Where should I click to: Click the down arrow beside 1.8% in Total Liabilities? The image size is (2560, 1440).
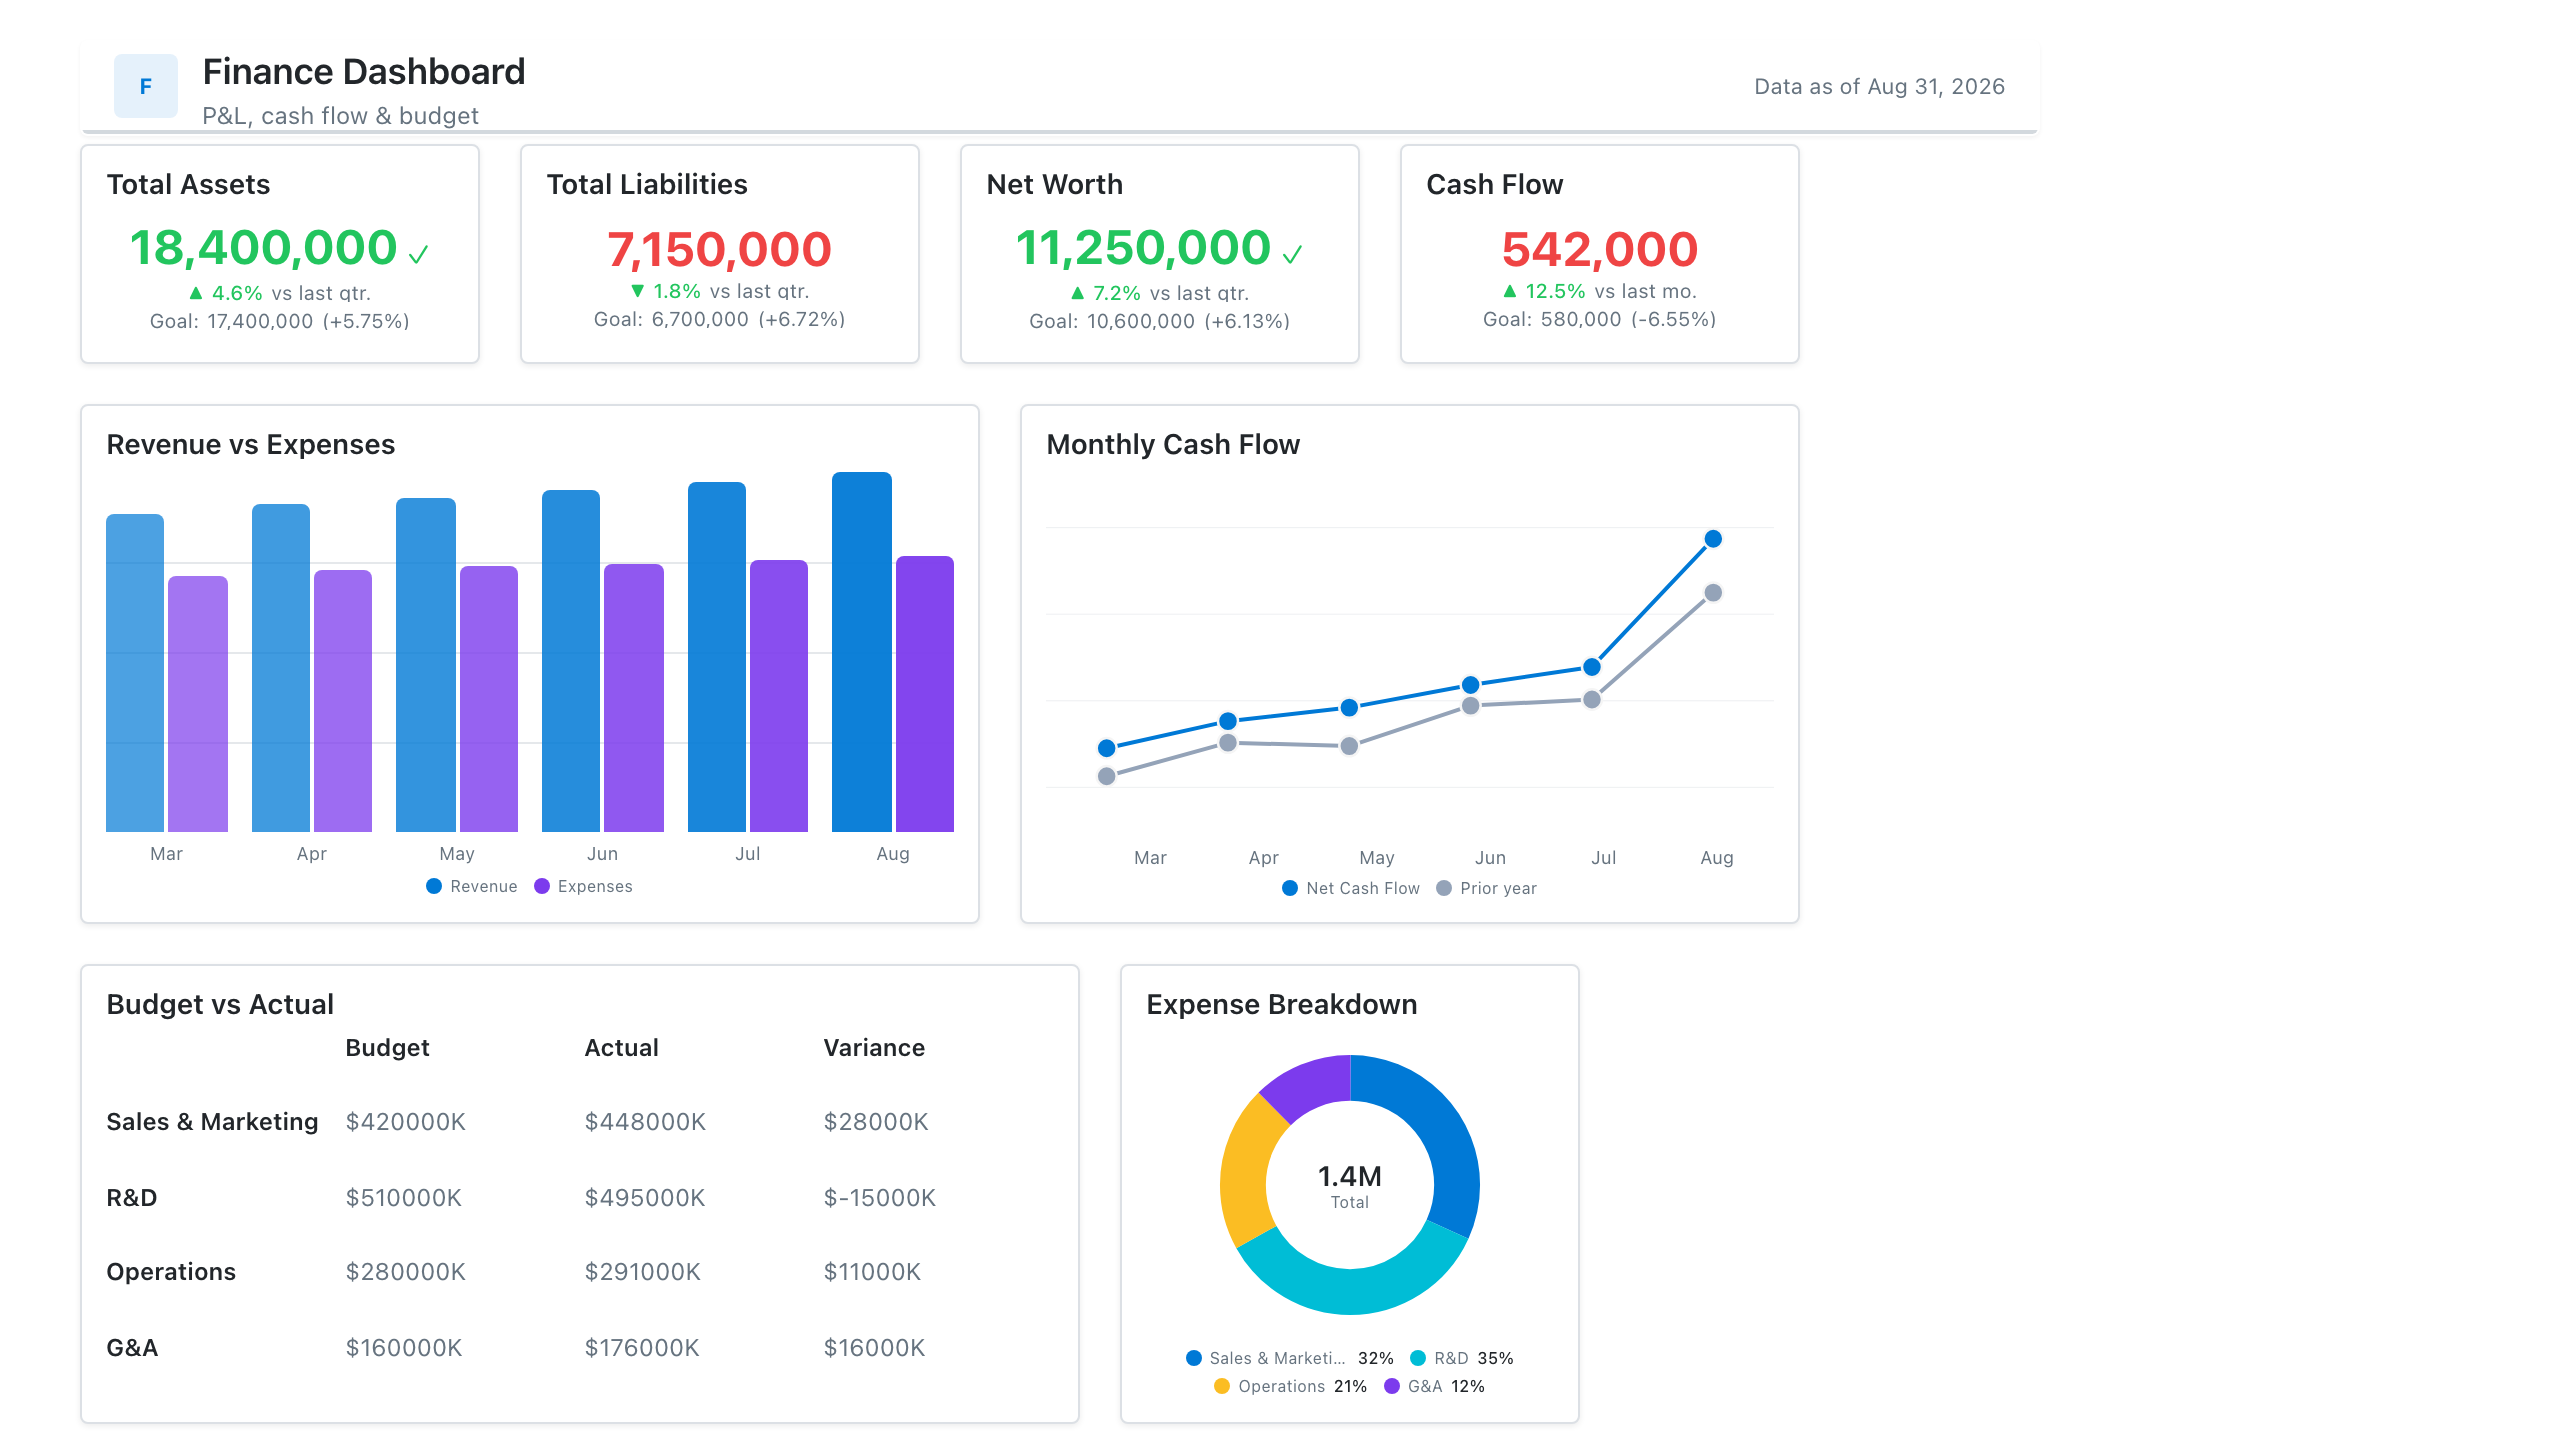coord(637,291)
